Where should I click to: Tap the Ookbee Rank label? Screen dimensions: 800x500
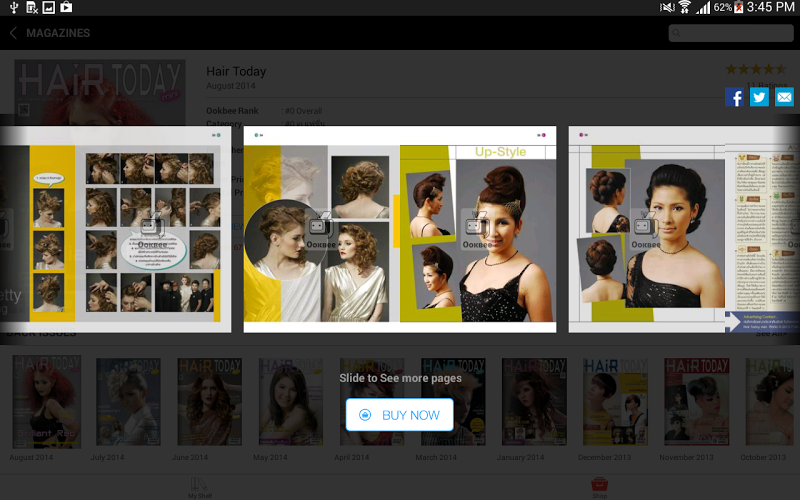[x=232, y=111]
